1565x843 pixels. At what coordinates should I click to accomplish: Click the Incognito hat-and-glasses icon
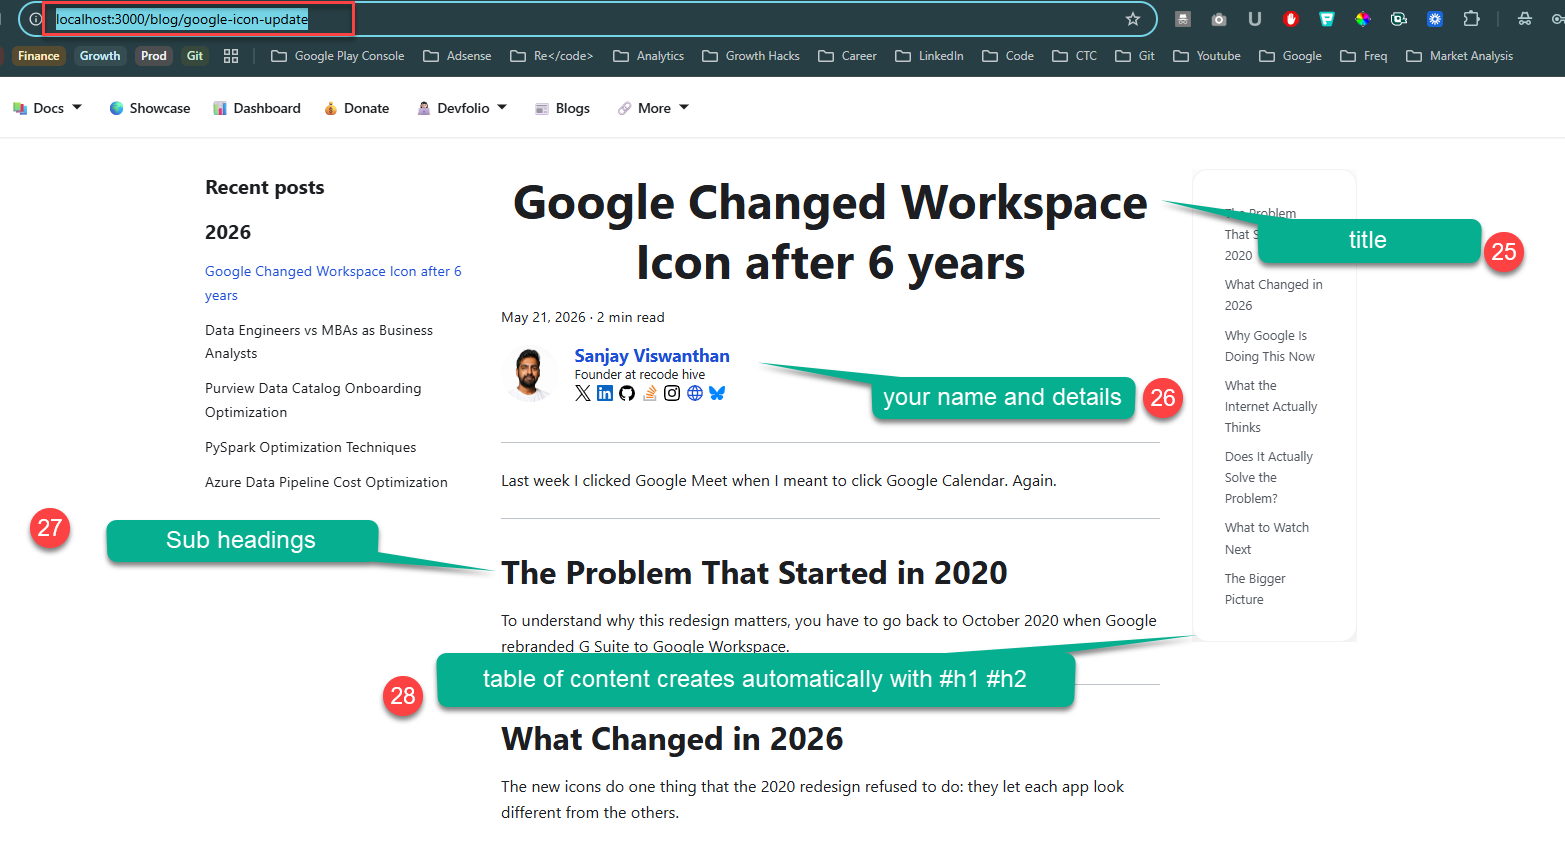click(x=1525, y=19)
